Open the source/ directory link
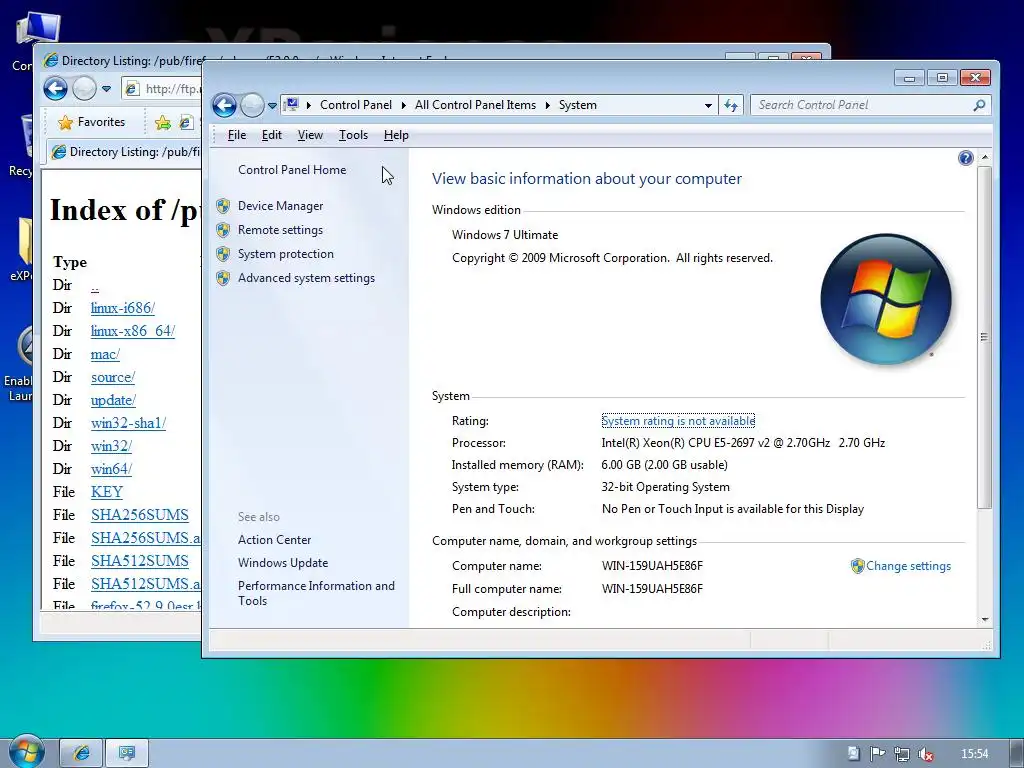The height and width of the screenshot is (768, 1024). tap(113, 377)
